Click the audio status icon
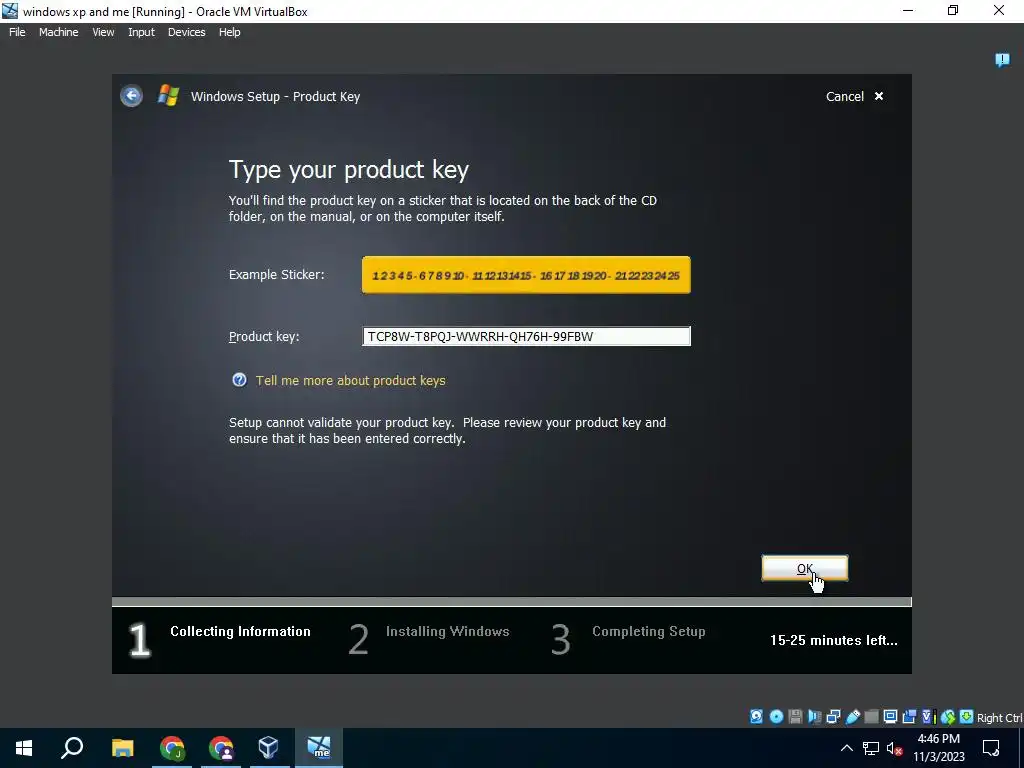This screenshot has height=768, width=1024. [815, 717]
